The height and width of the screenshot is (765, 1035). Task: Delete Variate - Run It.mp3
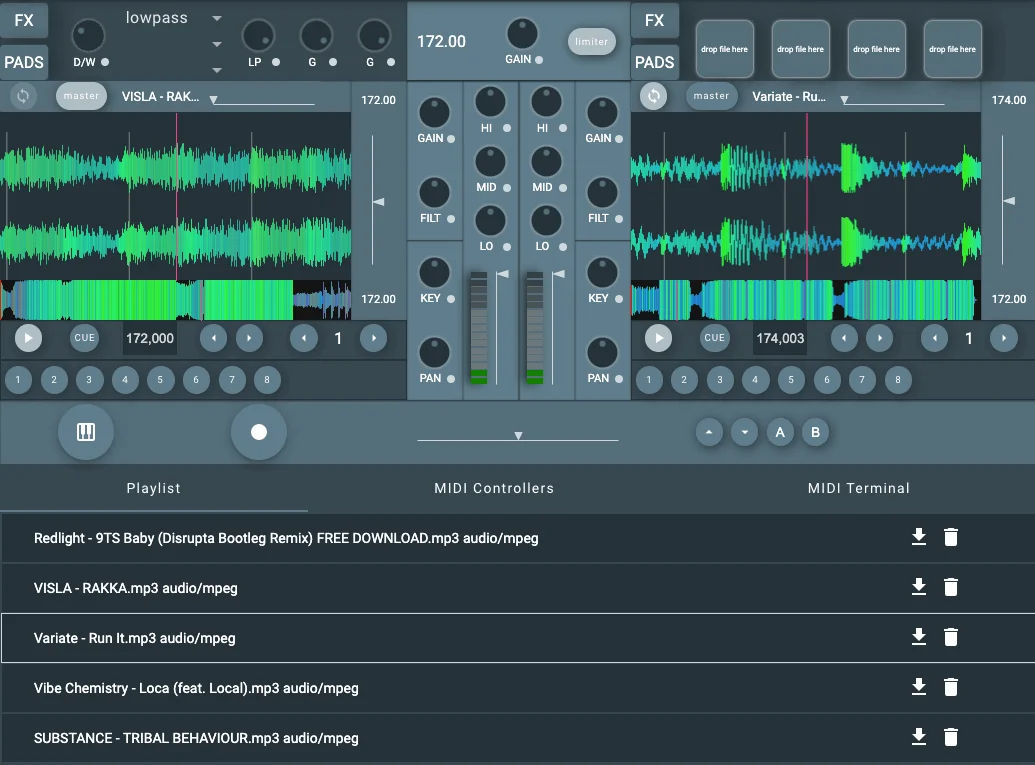(x=951, y=637)
